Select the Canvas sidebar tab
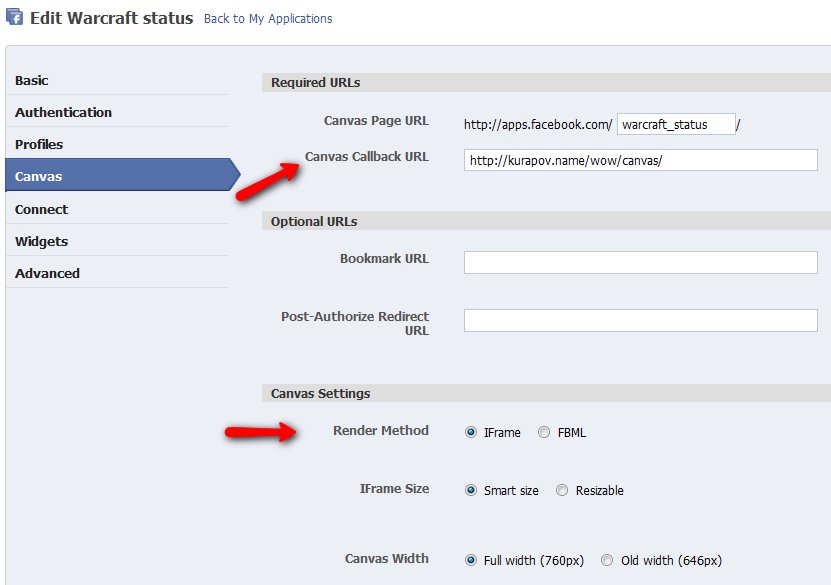The image size is (831, 585). 38,176
